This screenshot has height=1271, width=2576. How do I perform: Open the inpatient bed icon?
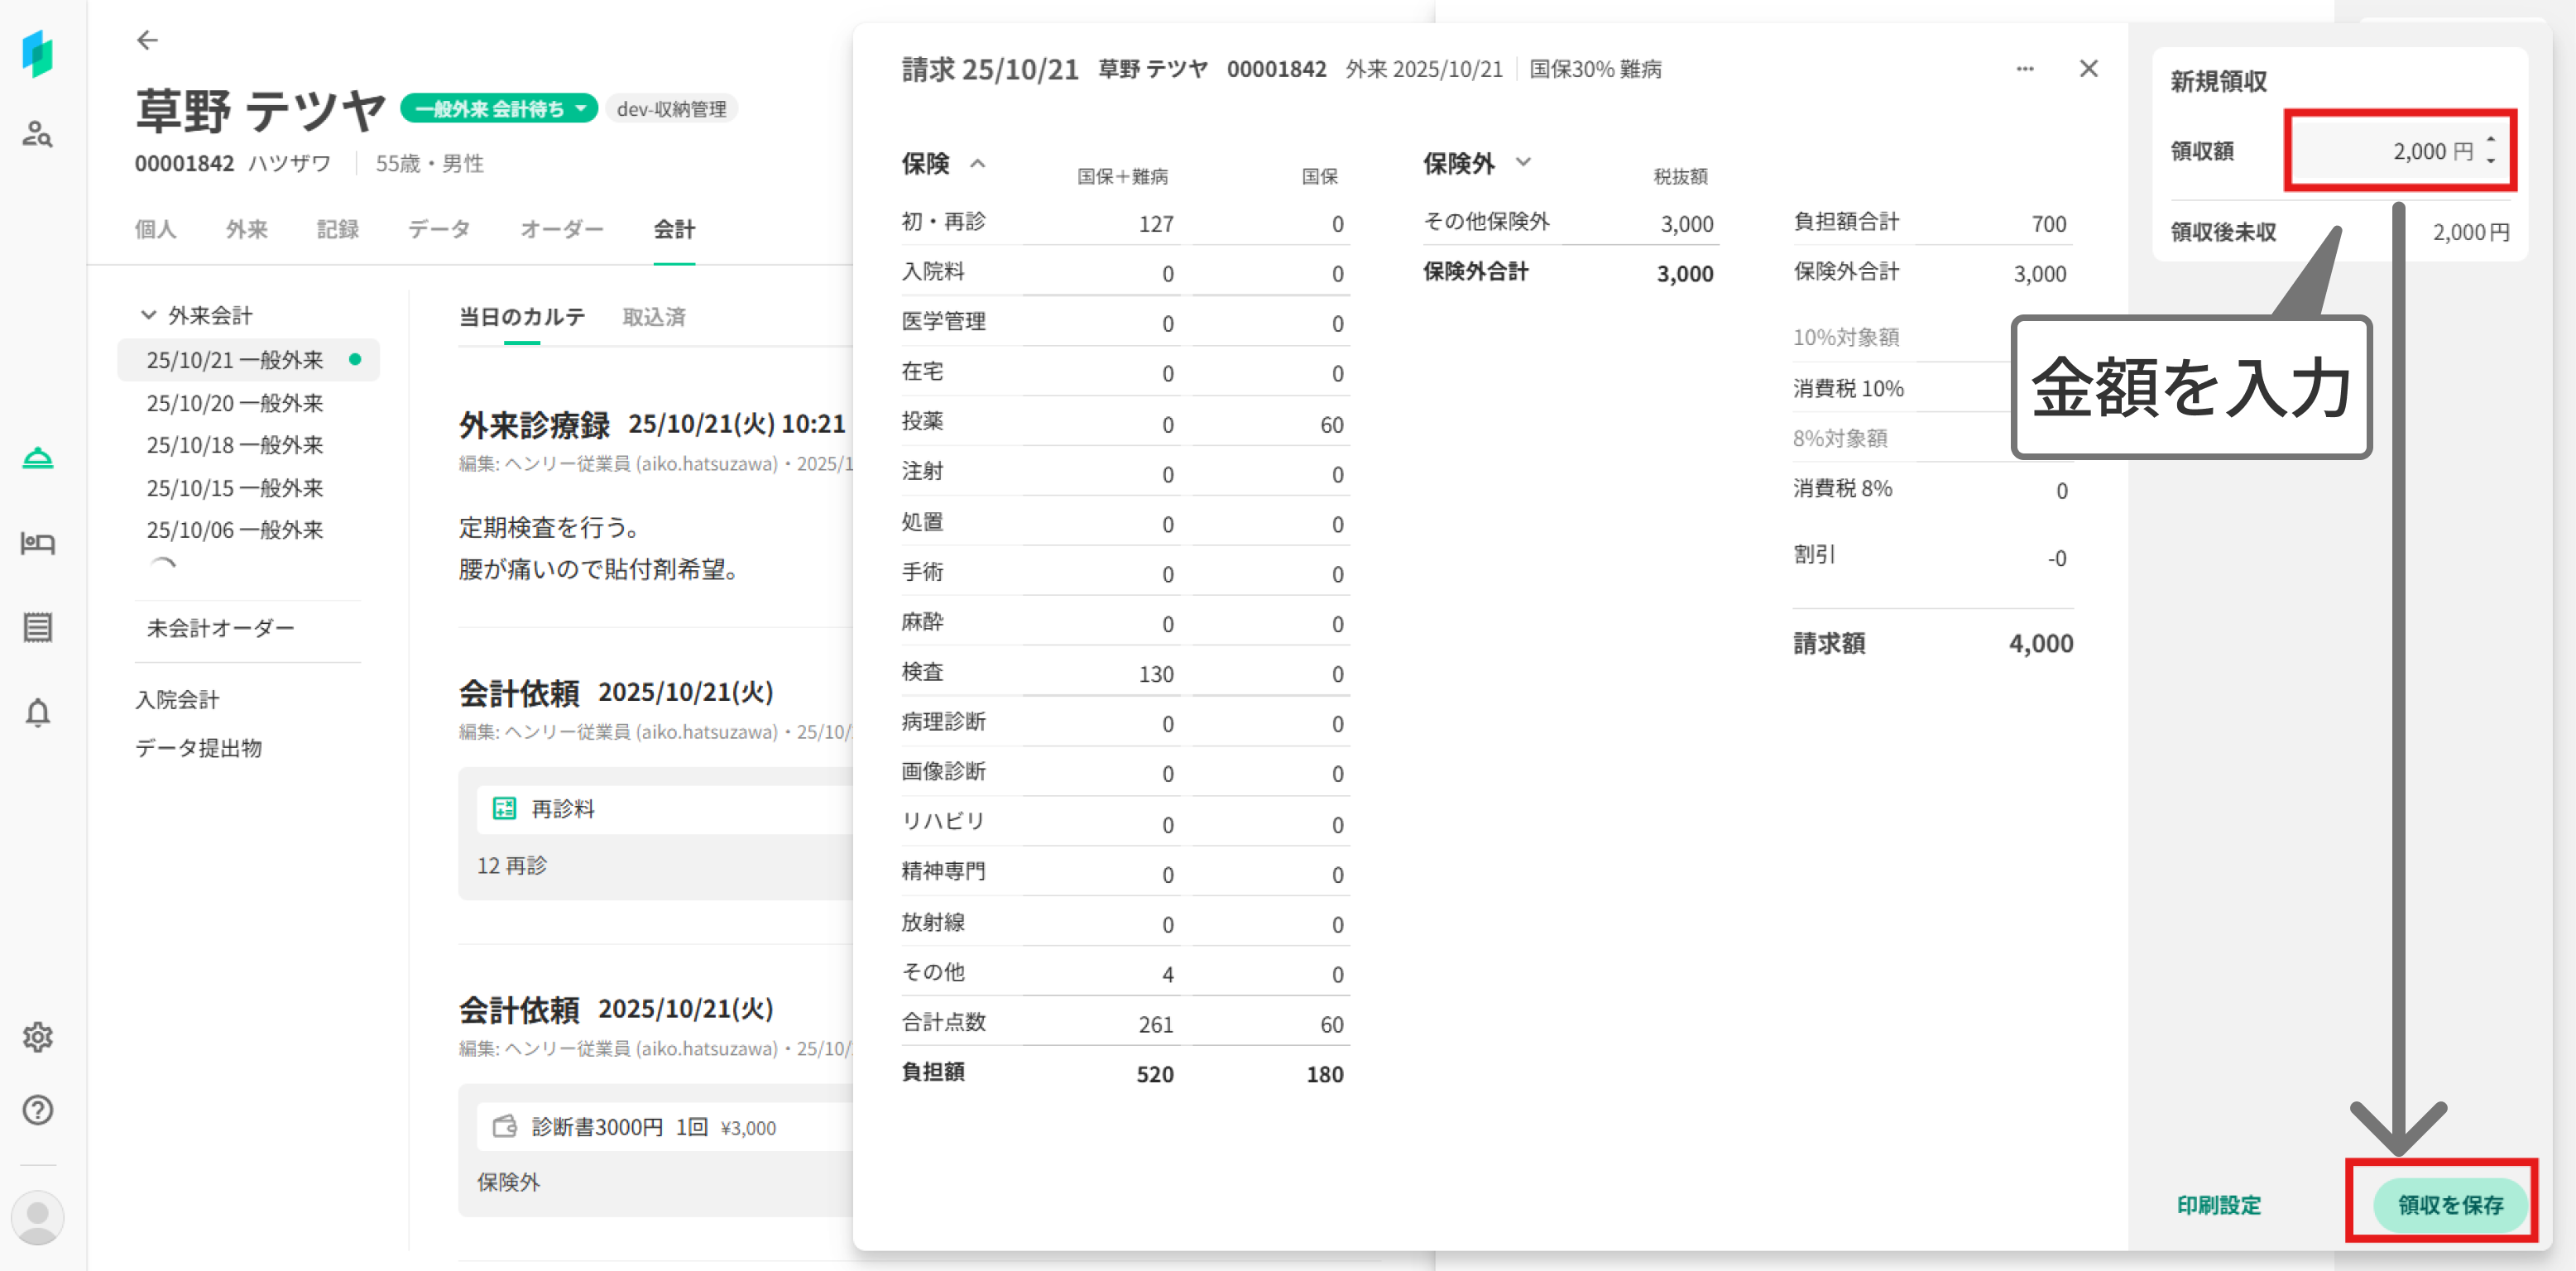pyautogui.click(x=37, y=543)
